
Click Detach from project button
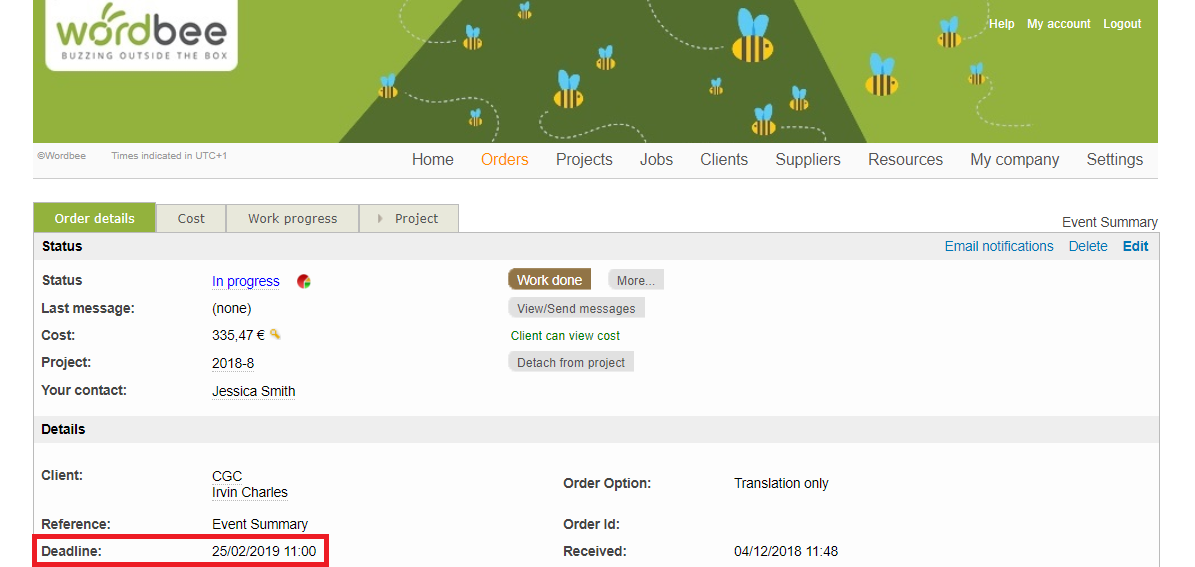[571, 362]
